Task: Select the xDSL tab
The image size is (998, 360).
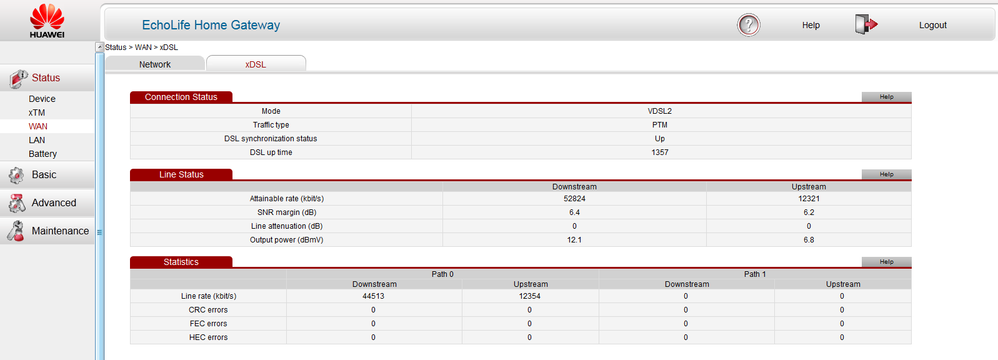Action: pyautogui.click(x=256, y=64)
